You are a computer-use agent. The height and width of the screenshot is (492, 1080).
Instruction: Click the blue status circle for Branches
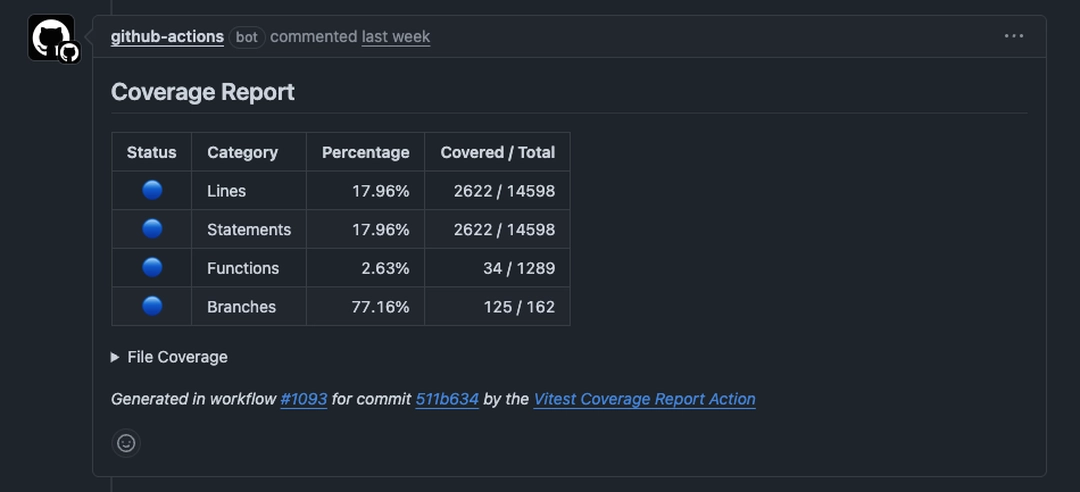[x=152, y=306]
